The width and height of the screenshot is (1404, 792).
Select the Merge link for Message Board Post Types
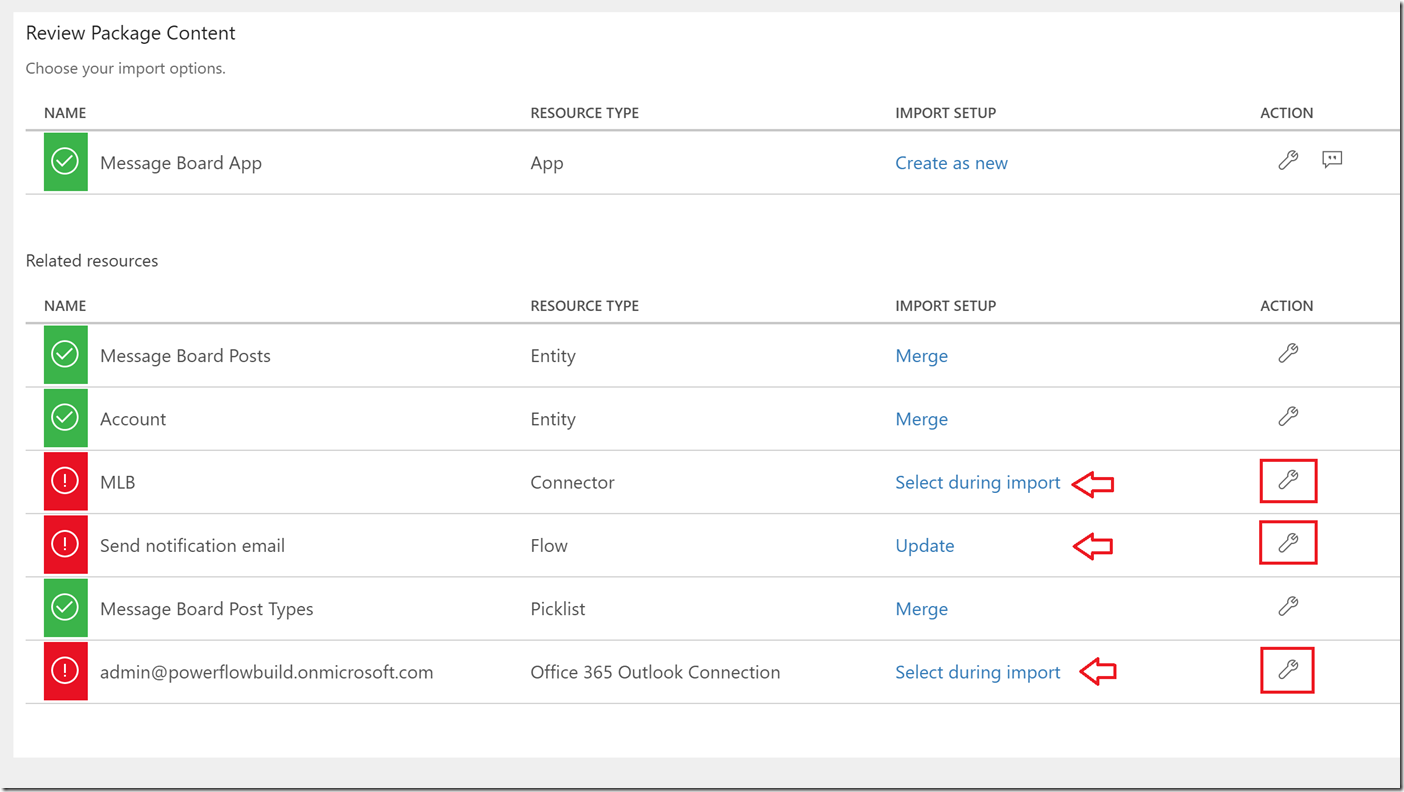tap(921, 608)
